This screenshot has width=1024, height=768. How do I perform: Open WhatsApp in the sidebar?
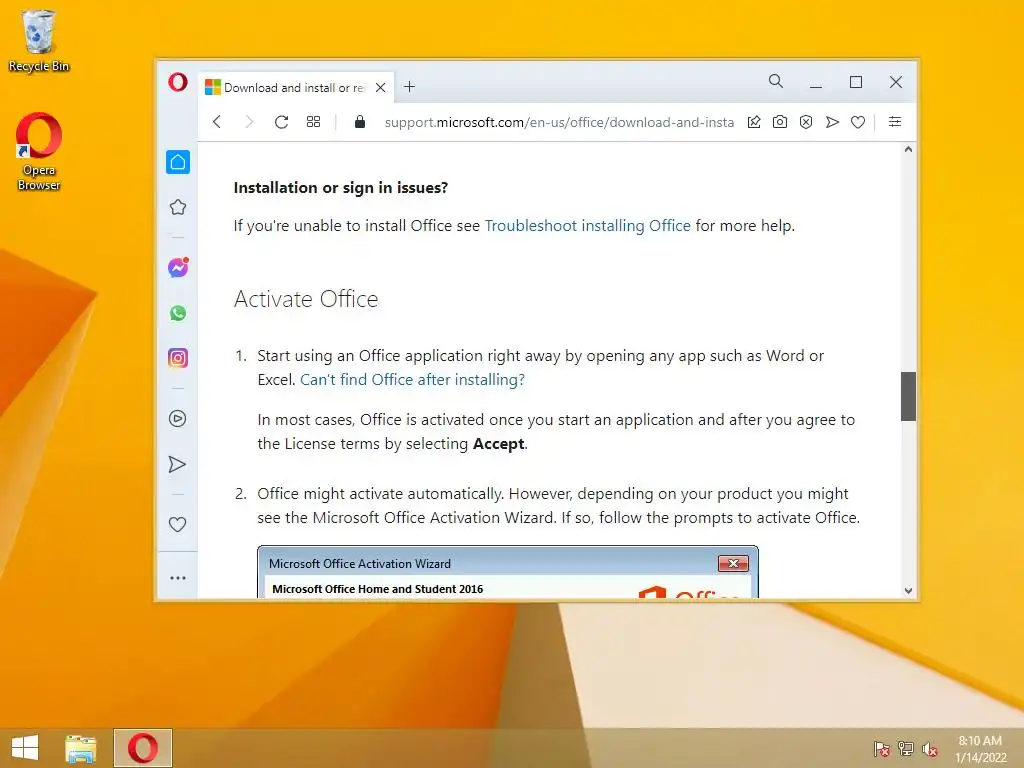(x=178, y=313)
